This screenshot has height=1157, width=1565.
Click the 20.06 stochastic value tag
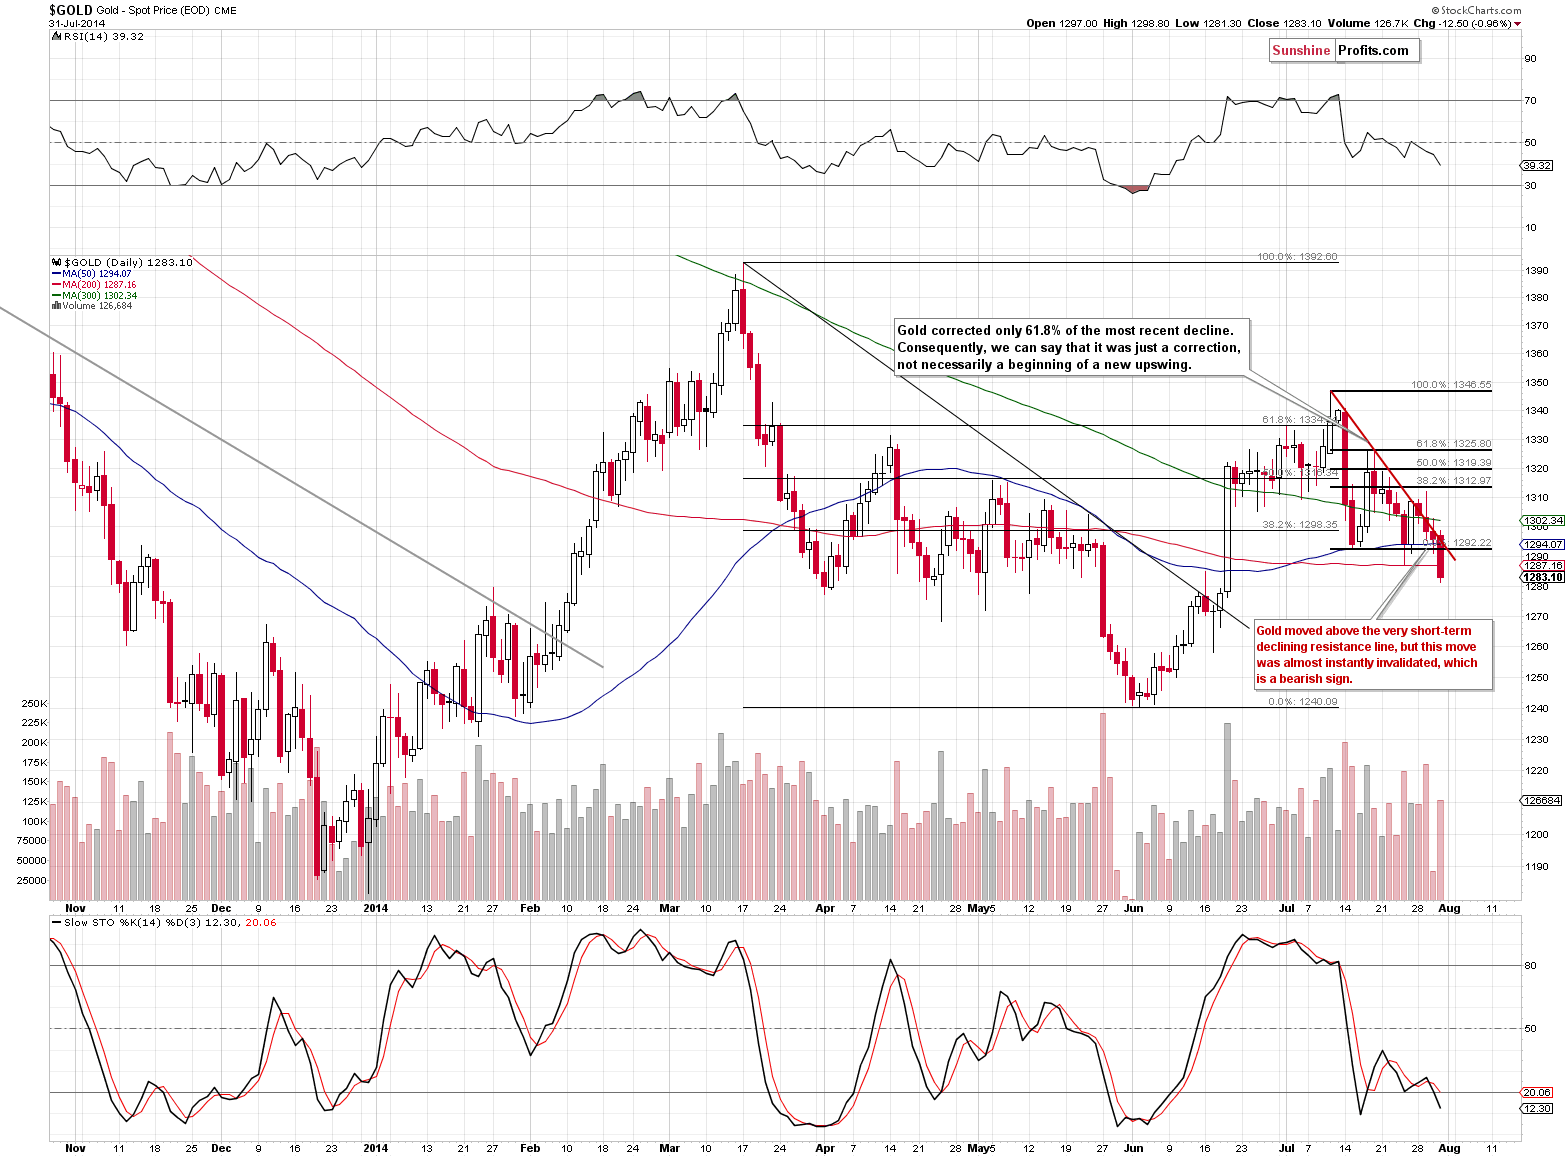[x=1538, y=1093]
